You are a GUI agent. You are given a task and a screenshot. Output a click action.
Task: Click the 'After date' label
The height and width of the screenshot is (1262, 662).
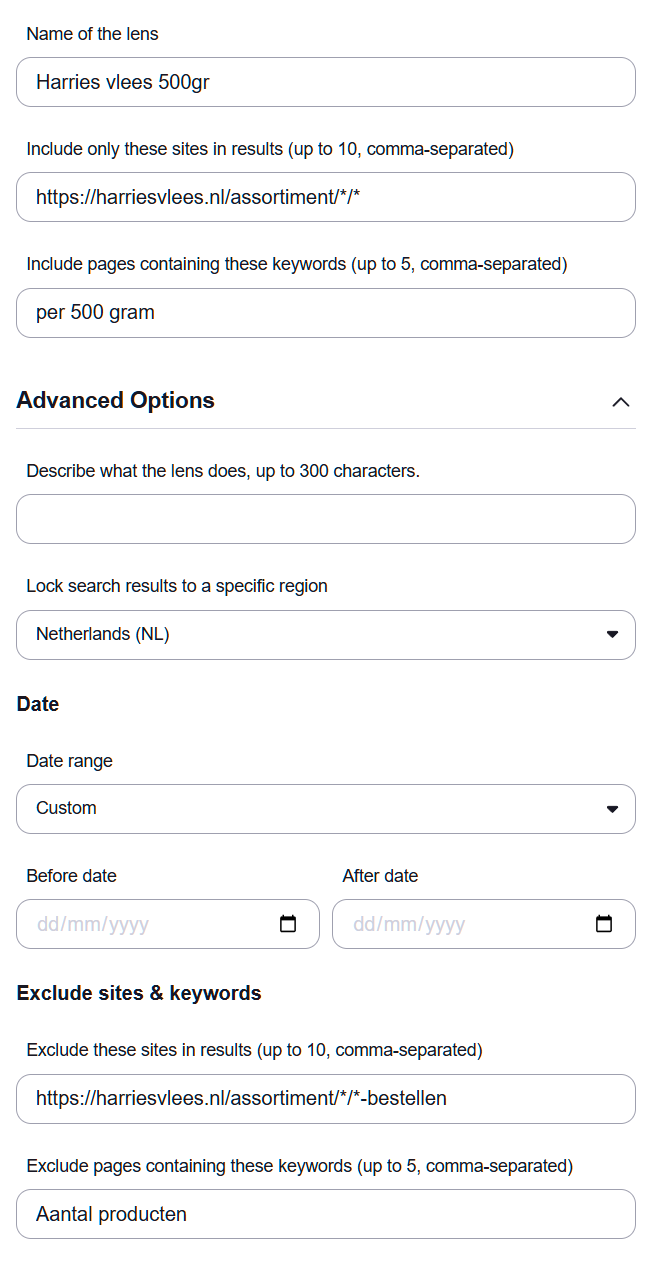[x=380, y=876]
